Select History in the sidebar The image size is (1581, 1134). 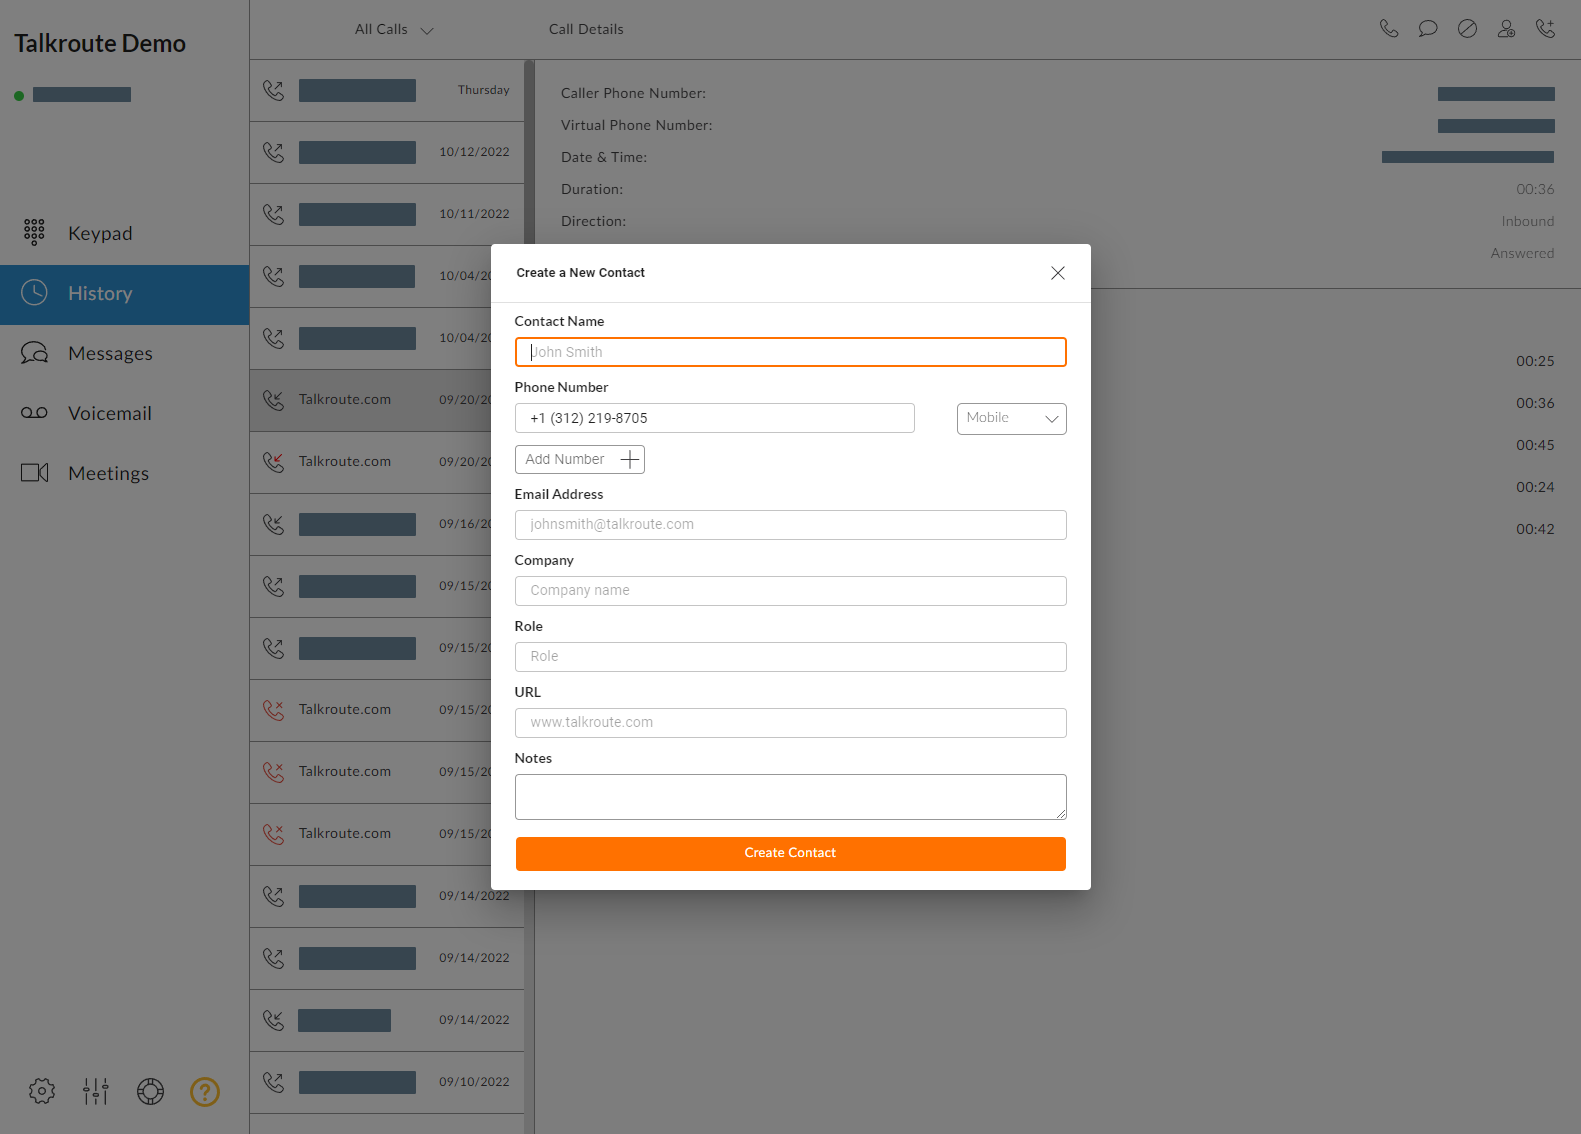[x=124, y=294]
